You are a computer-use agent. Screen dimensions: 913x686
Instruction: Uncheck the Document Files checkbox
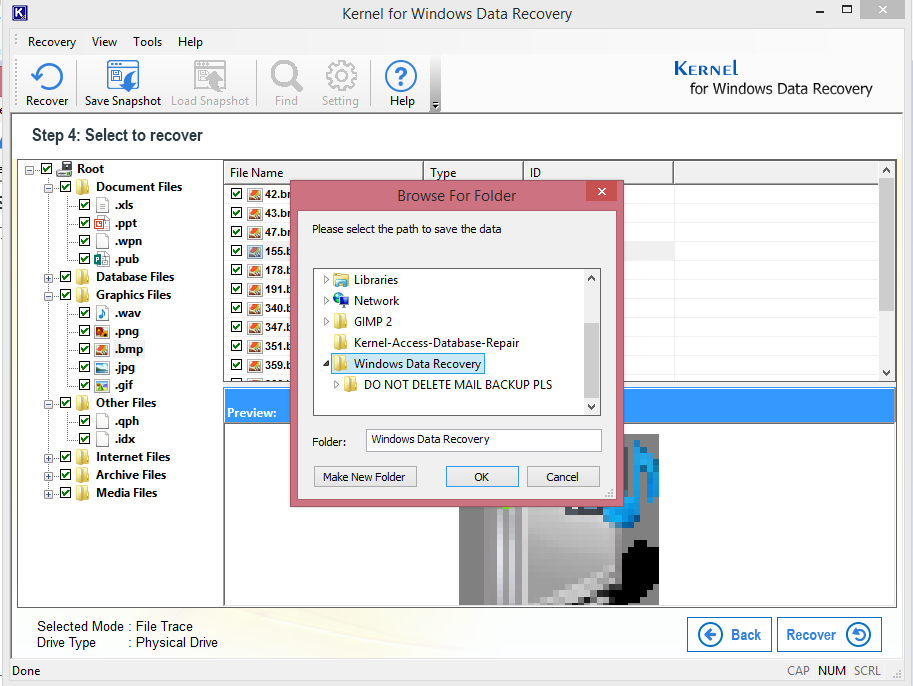66,187
